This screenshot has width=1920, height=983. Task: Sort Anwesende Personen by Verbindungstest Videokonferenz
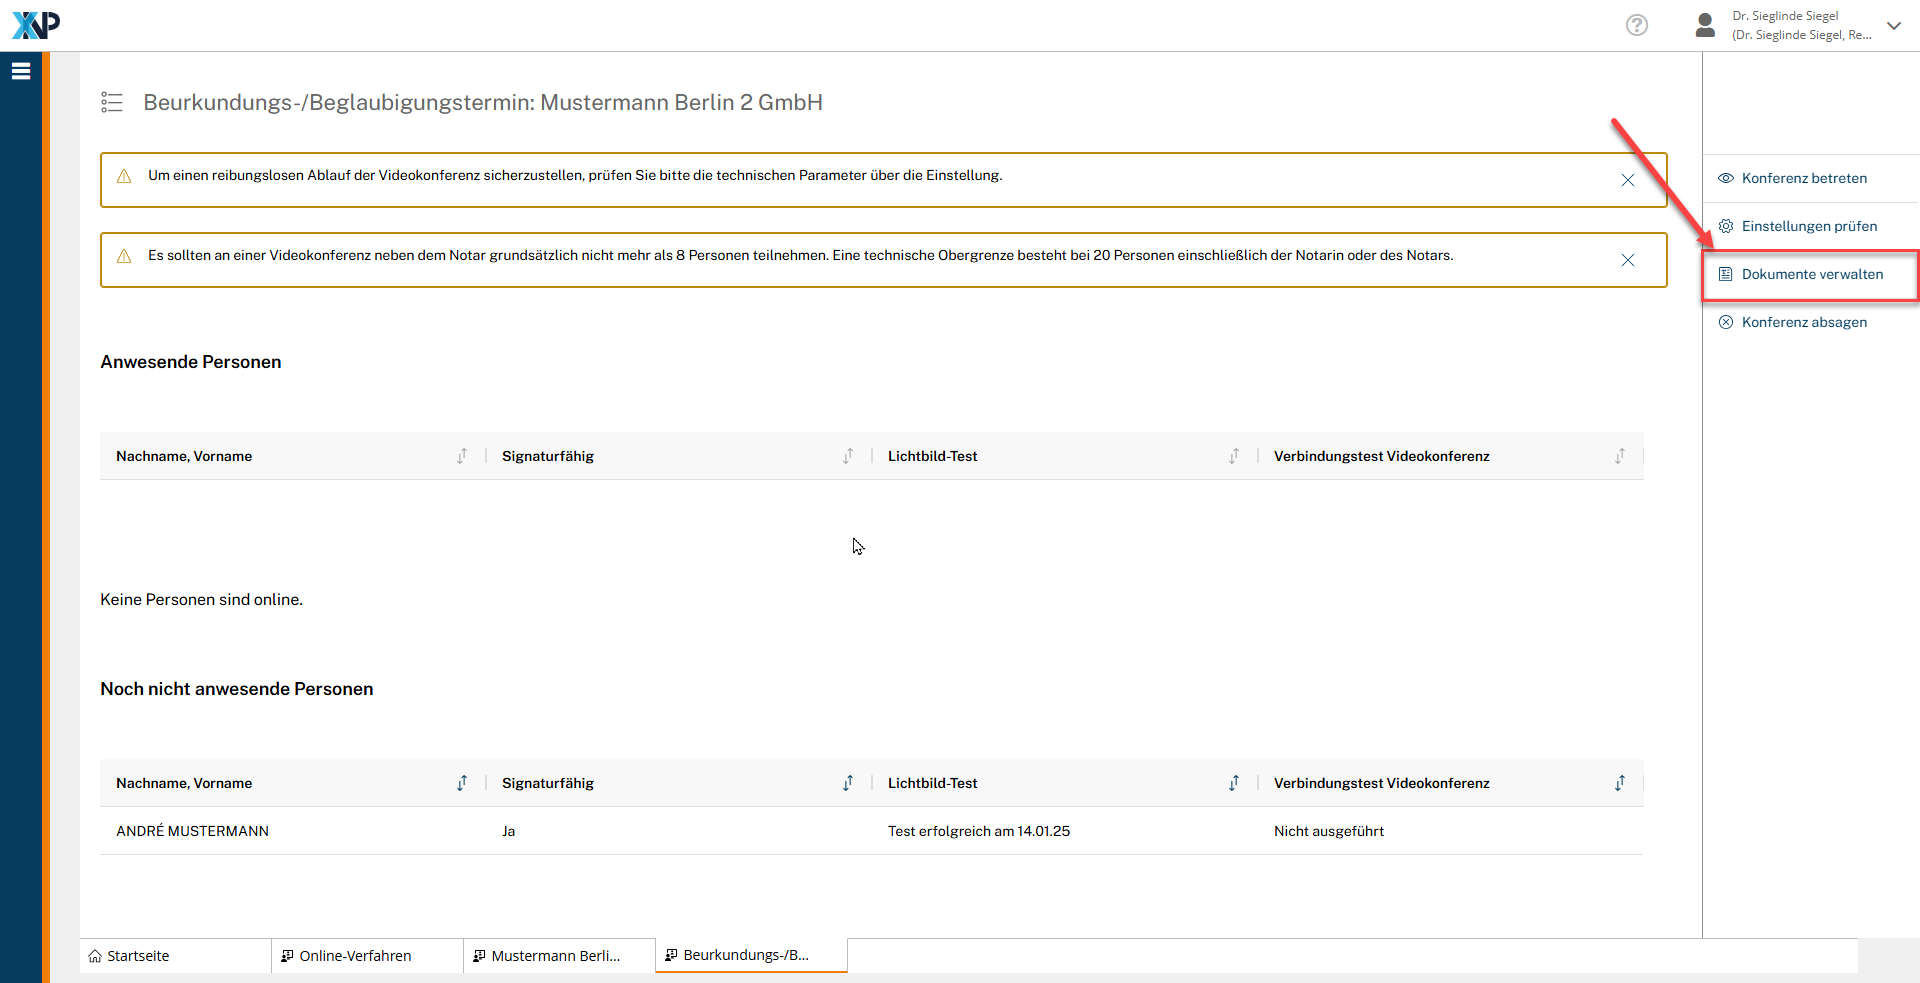(x=1620, y=456)
